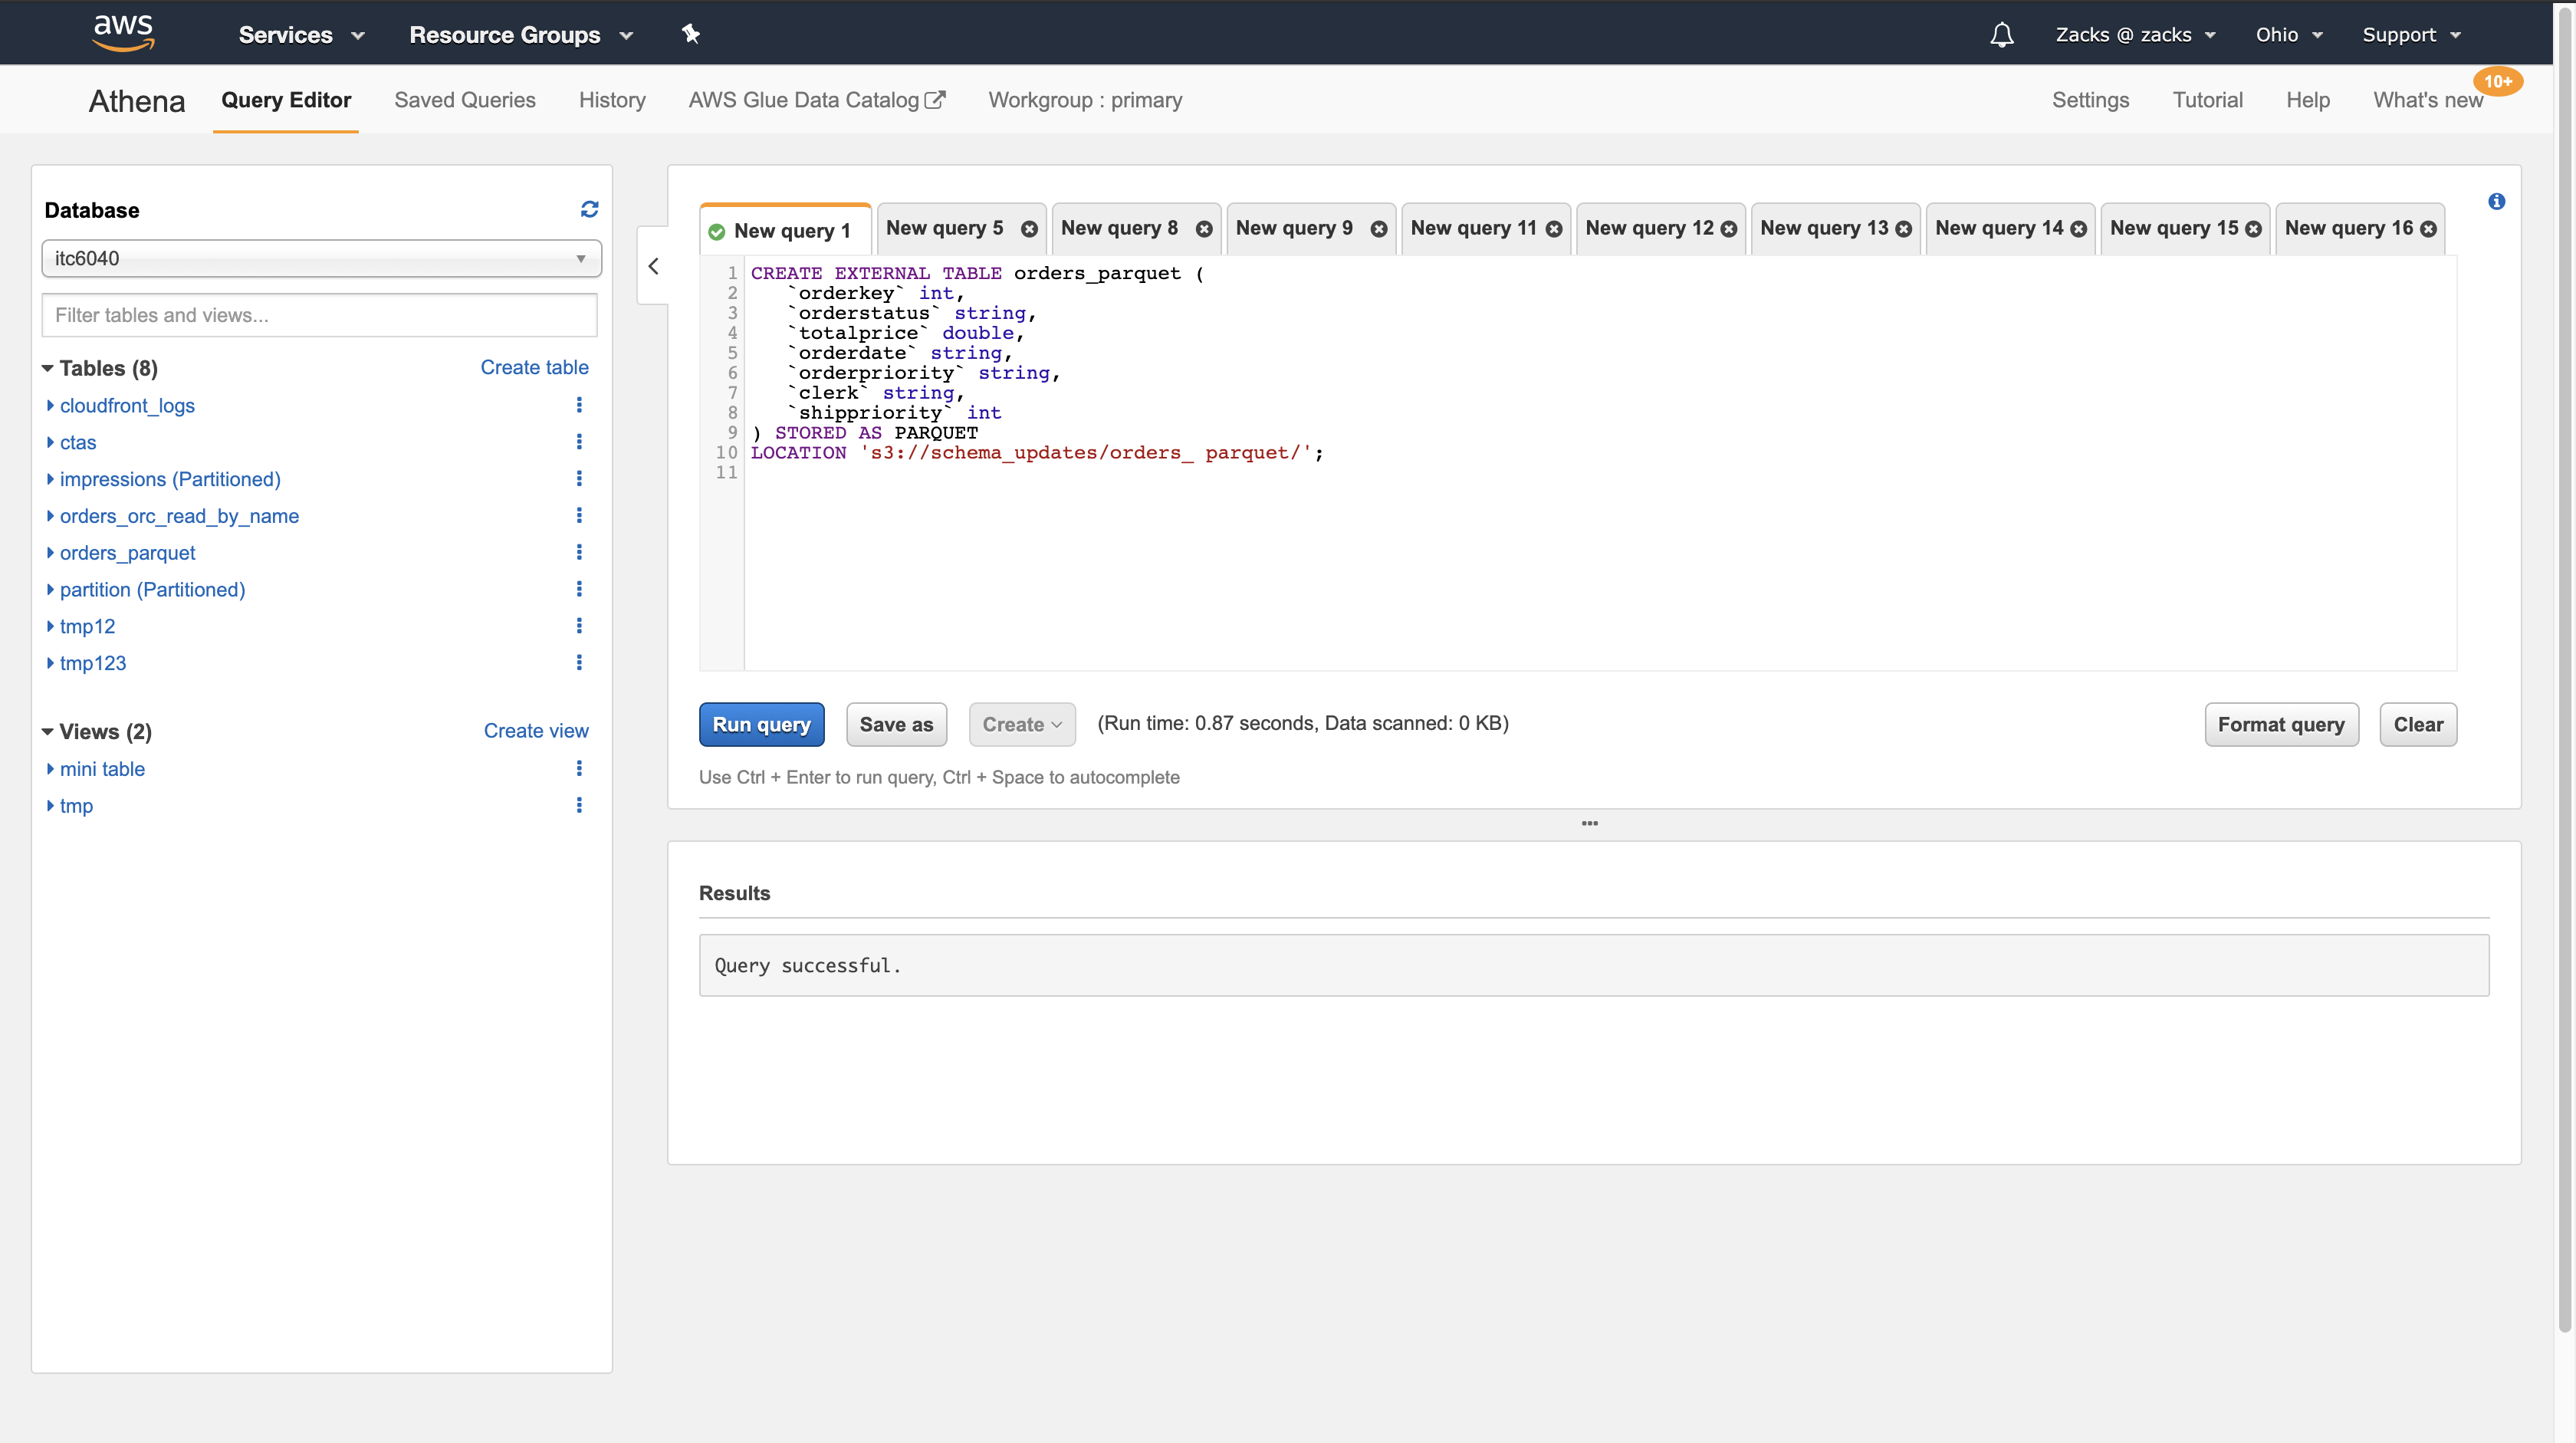Open the Create dropdown button

pos(1021,724)
